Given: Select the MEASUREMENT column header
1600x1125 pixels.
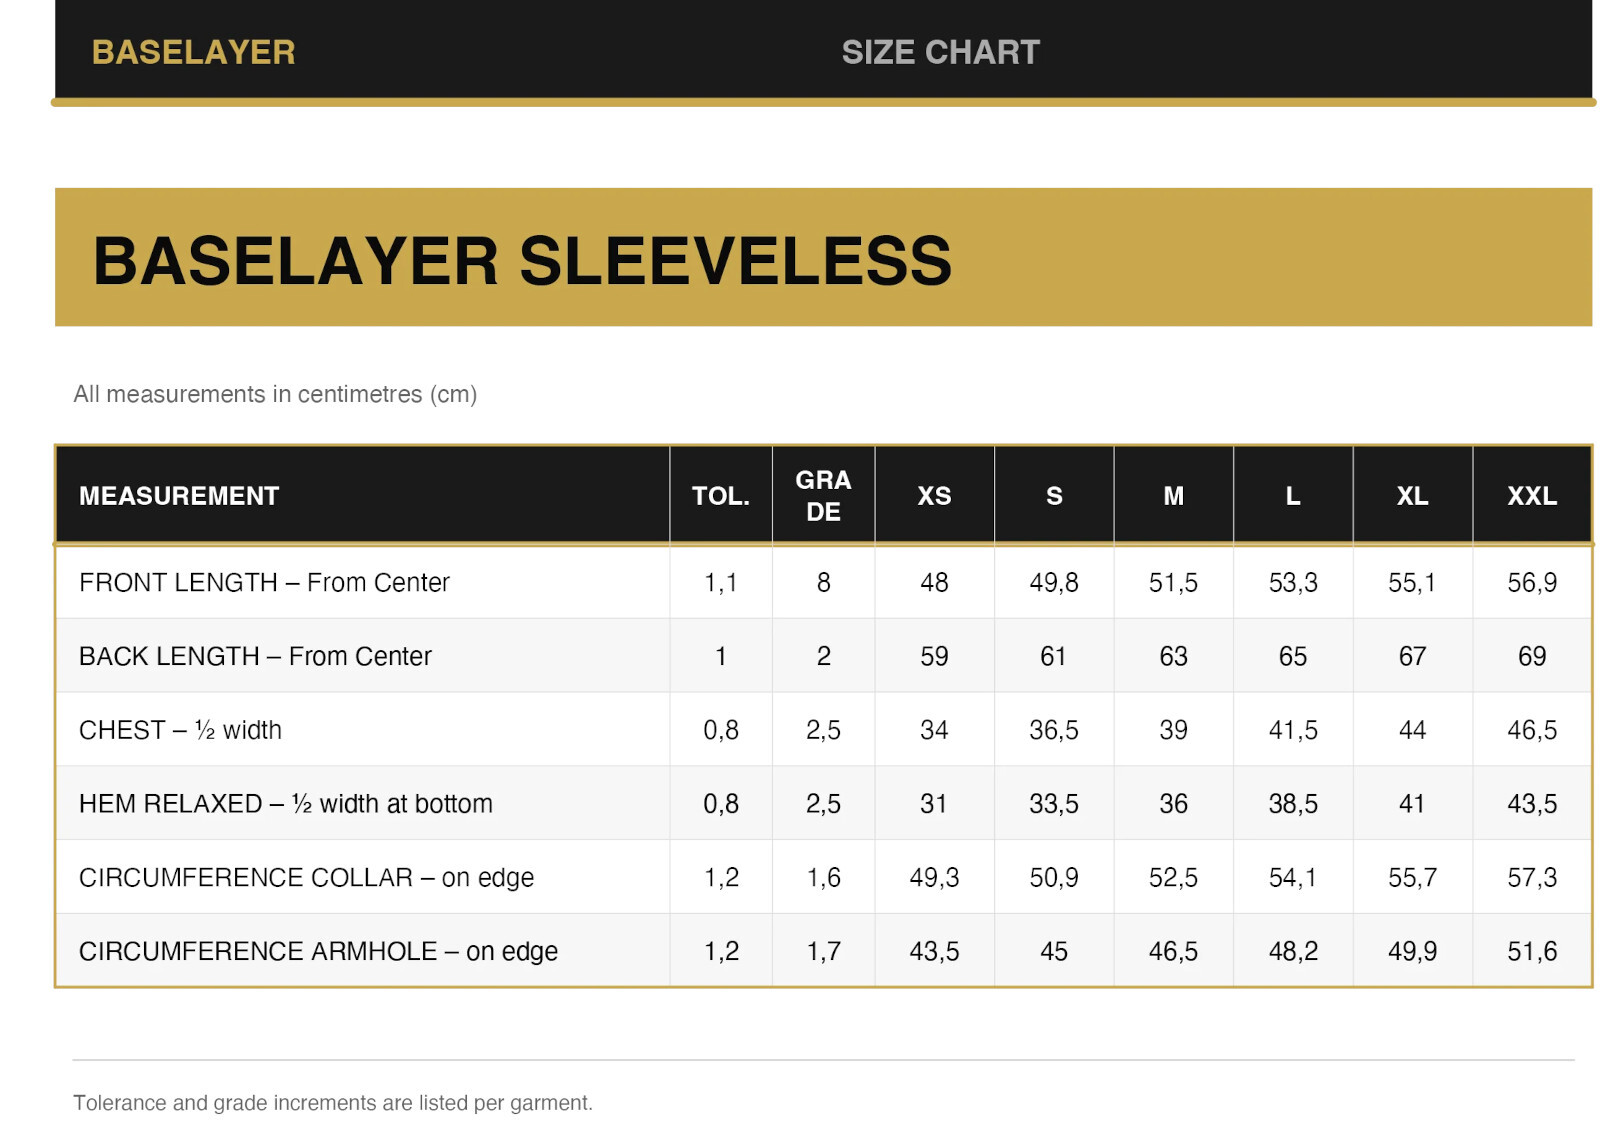Looking at the screenshot, I should [x=179, y=496].
